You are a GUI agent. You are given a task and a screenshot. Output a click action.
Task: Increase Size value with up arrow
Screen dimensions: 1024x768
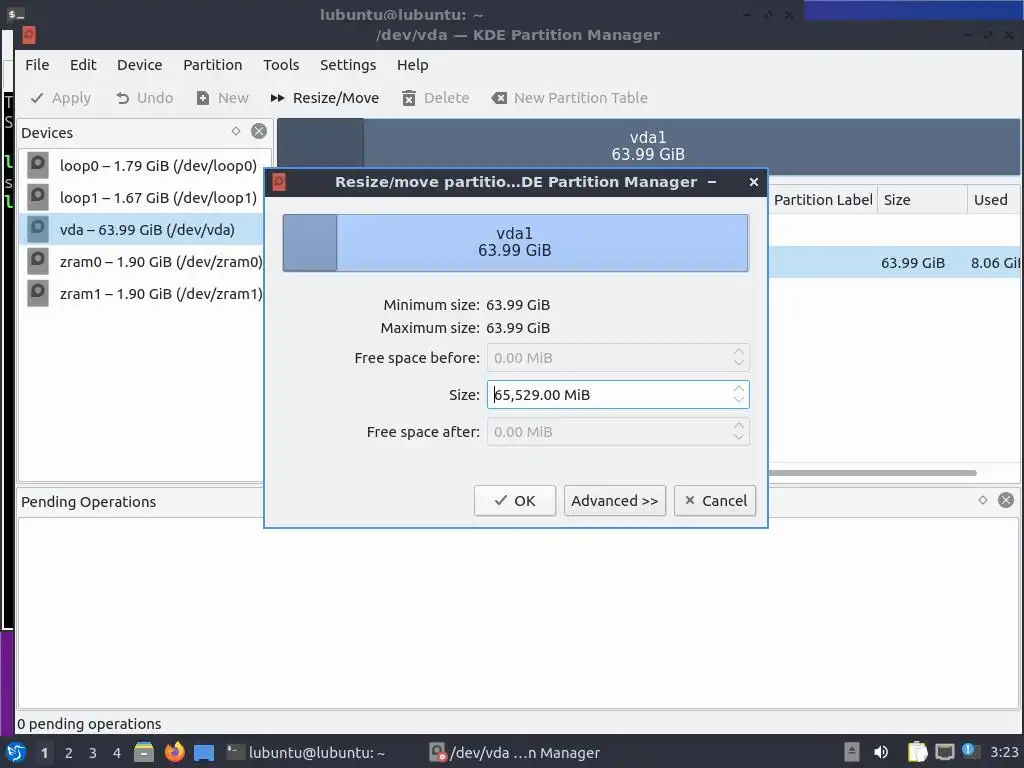tap(739, 388)
